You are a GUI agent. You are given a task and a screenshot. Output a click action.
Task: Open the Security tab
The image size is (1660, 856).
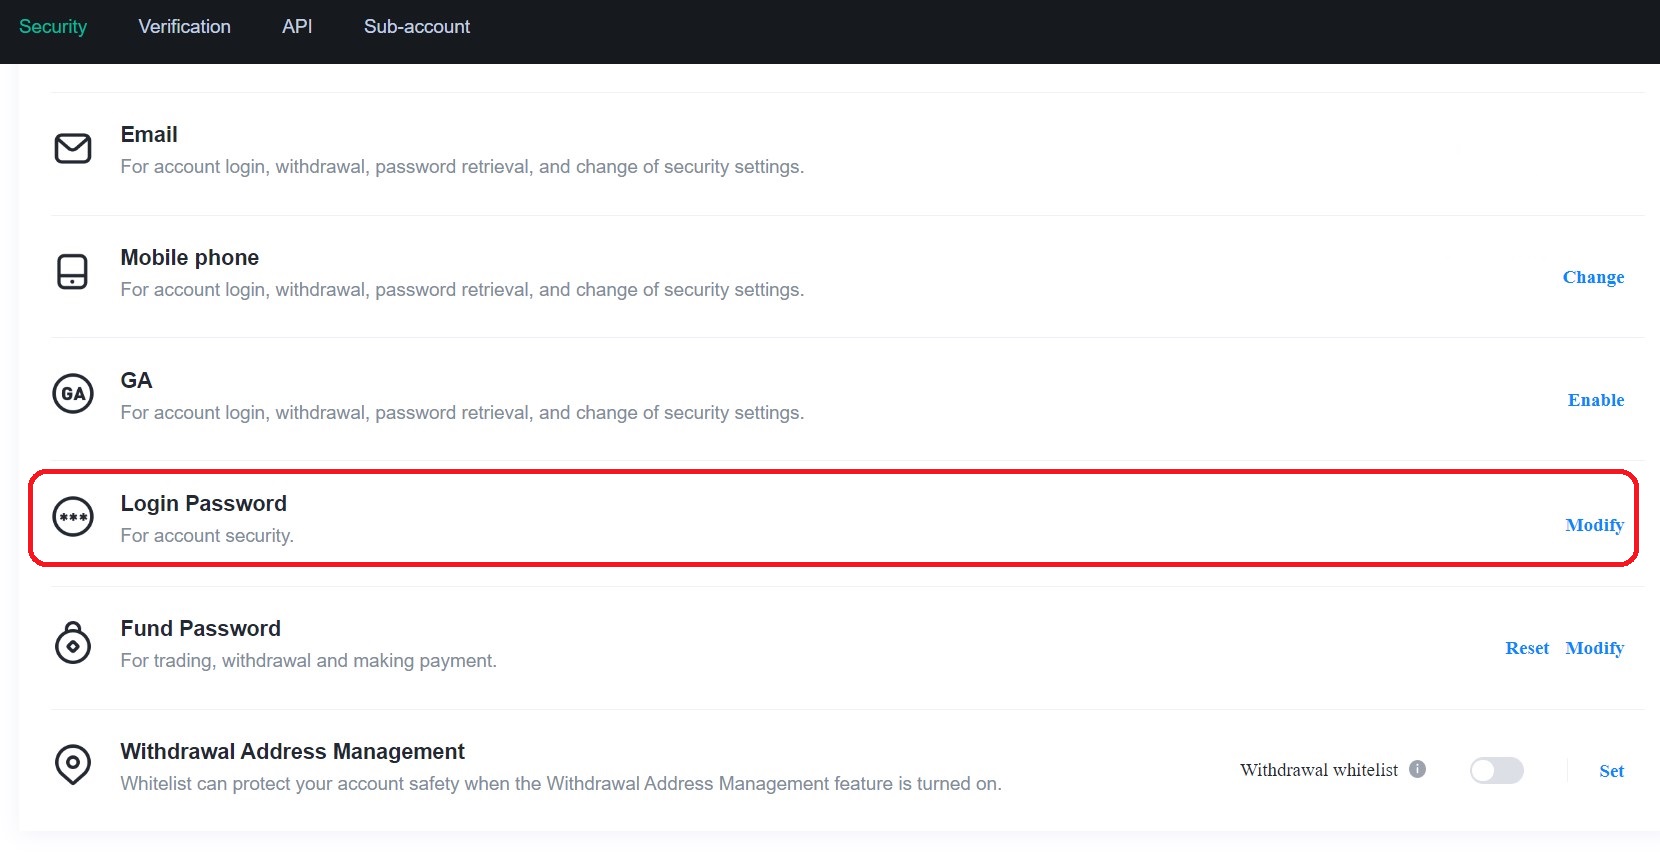(53, 27)
